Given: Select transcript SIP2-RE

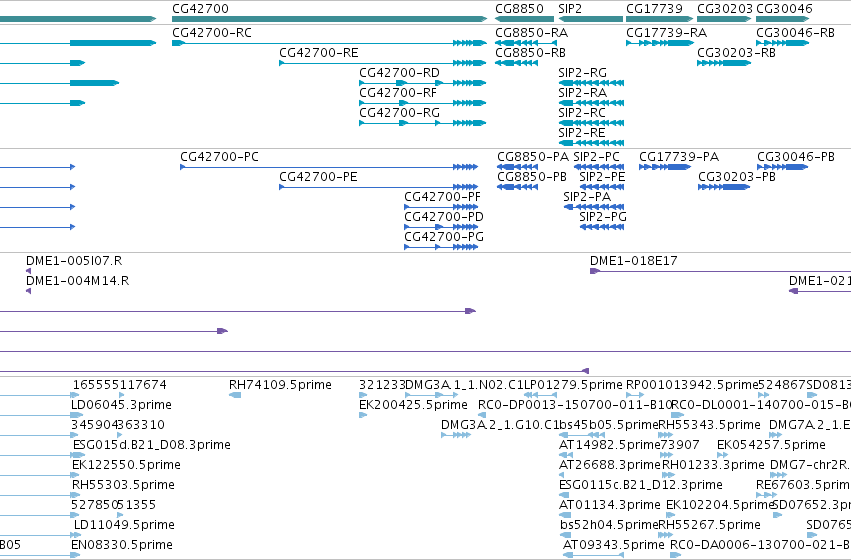Looking at the screenshot, I should [x=591, y=143].
